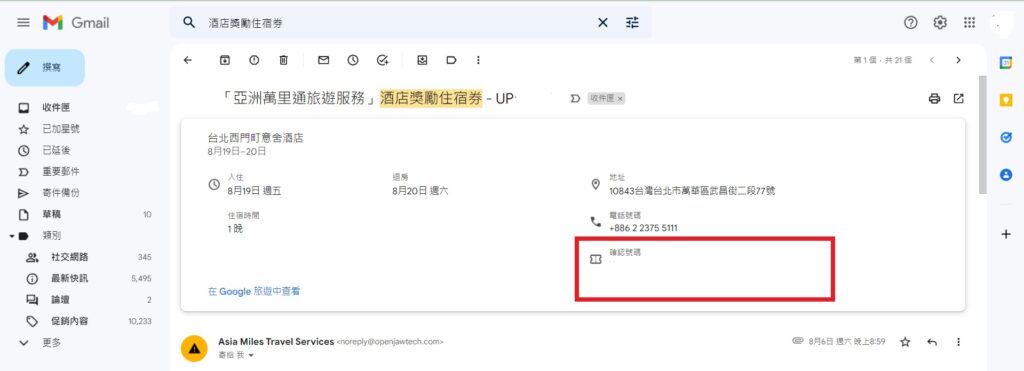Open Google Calendar side panel
The image size is (1024, 371).
coord(1006,63)
